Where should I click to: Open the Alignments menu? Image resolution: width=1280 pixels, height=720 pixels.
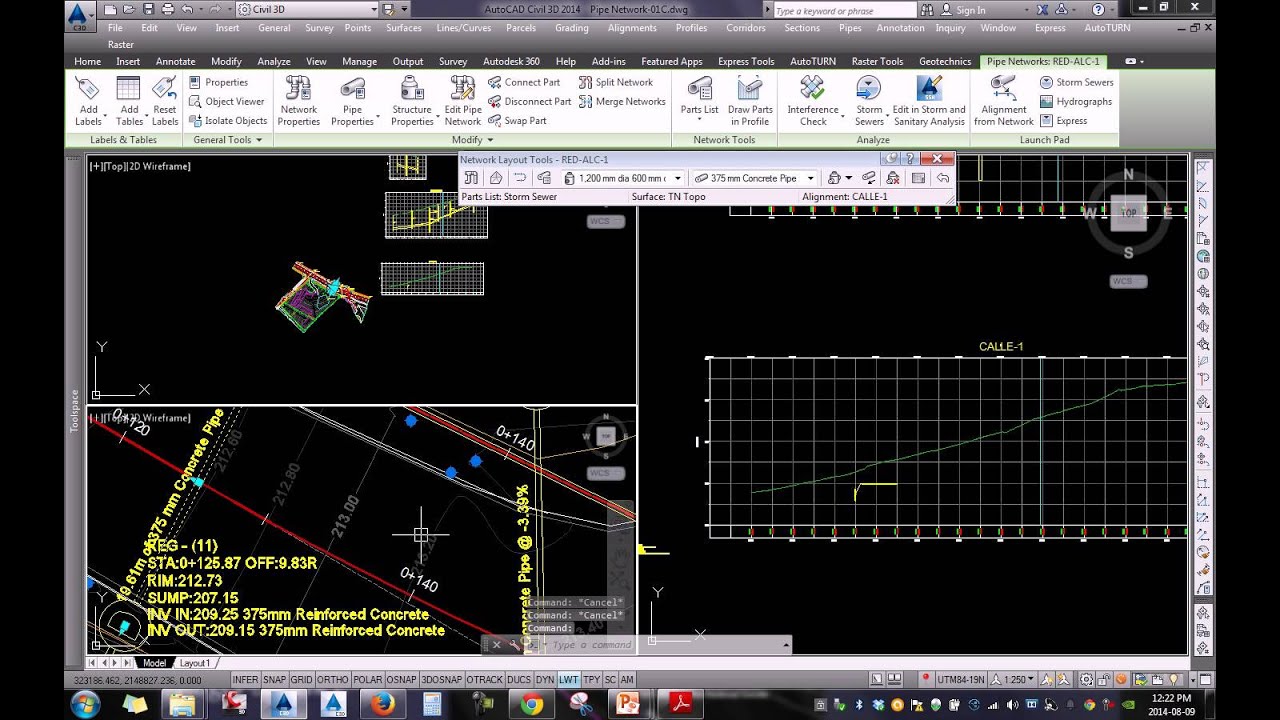[632, 28]
